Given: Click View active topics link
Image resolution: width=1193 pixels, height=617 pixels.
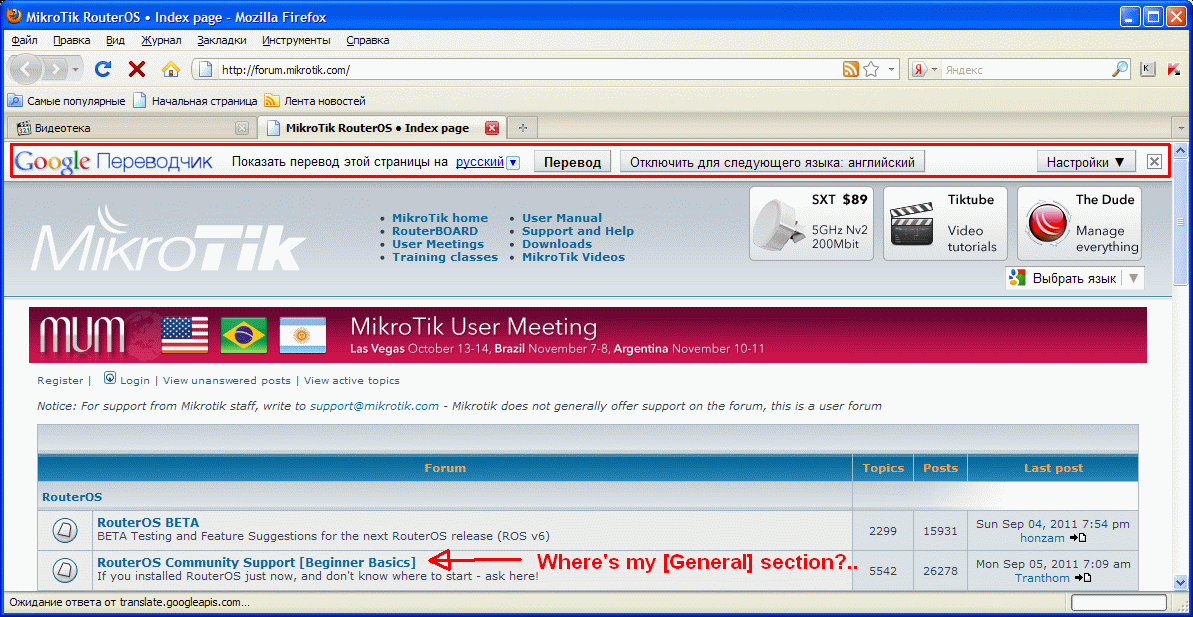Looking at the screenshot, I should pyautogui.click(x=352, y=380).
